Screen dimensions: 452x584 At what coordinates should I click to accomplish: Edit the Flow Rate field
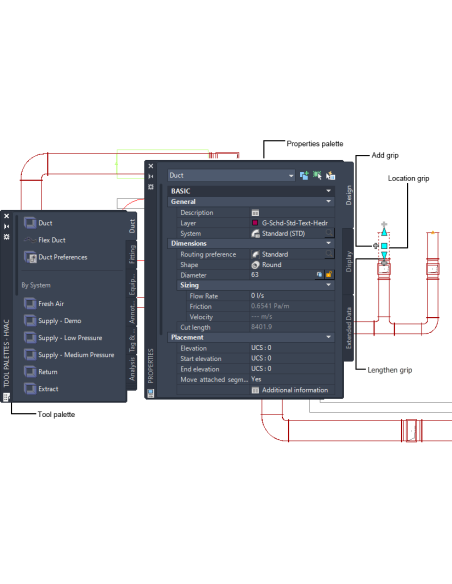coord(292,296)
